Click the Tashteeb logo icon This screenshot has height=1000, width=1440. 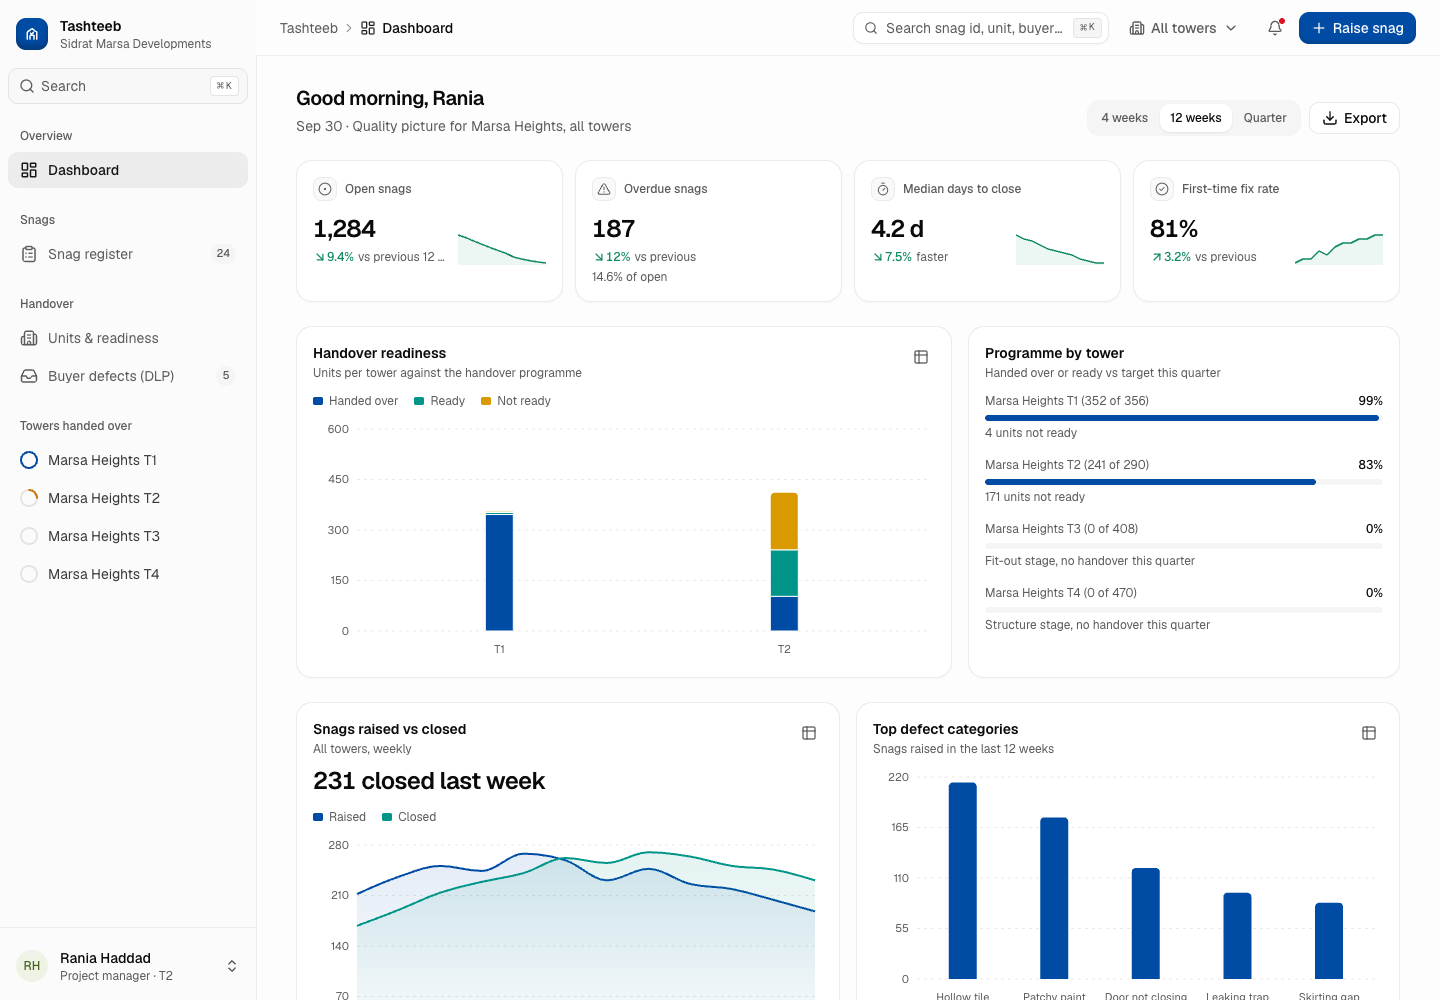point(32,34)
